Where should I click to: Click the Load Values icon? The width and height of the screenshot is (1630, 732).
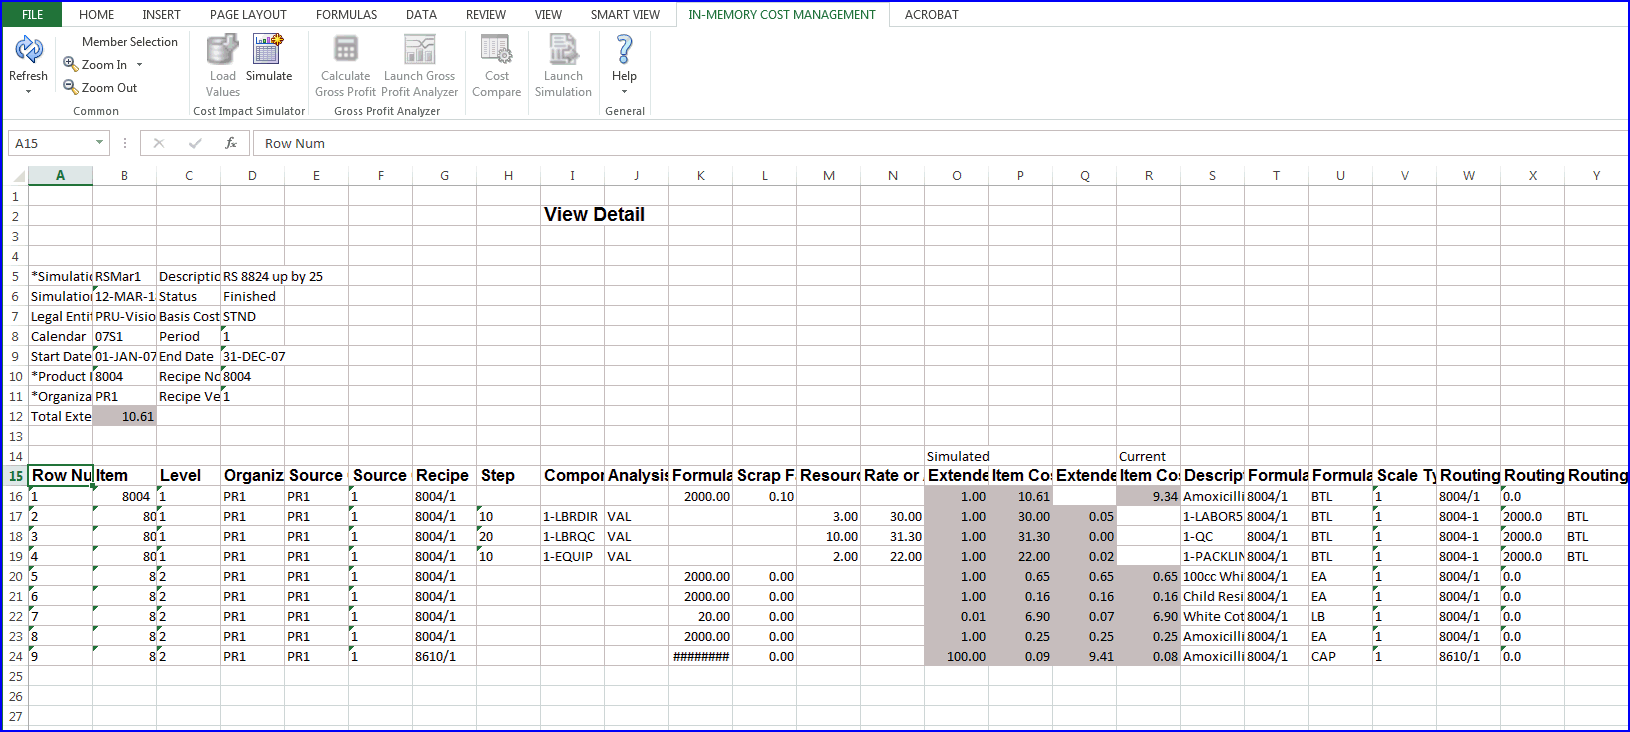click(x=222, y=50)
